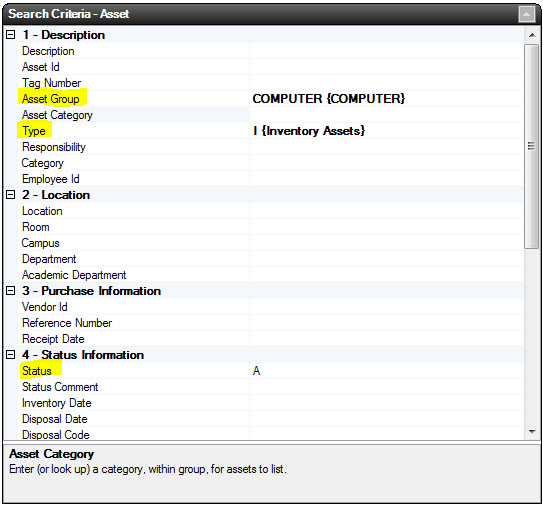The width and height of the screenshot is (543, 505).
Task: Click the Academic Department value field
Action: pos(386,275)
